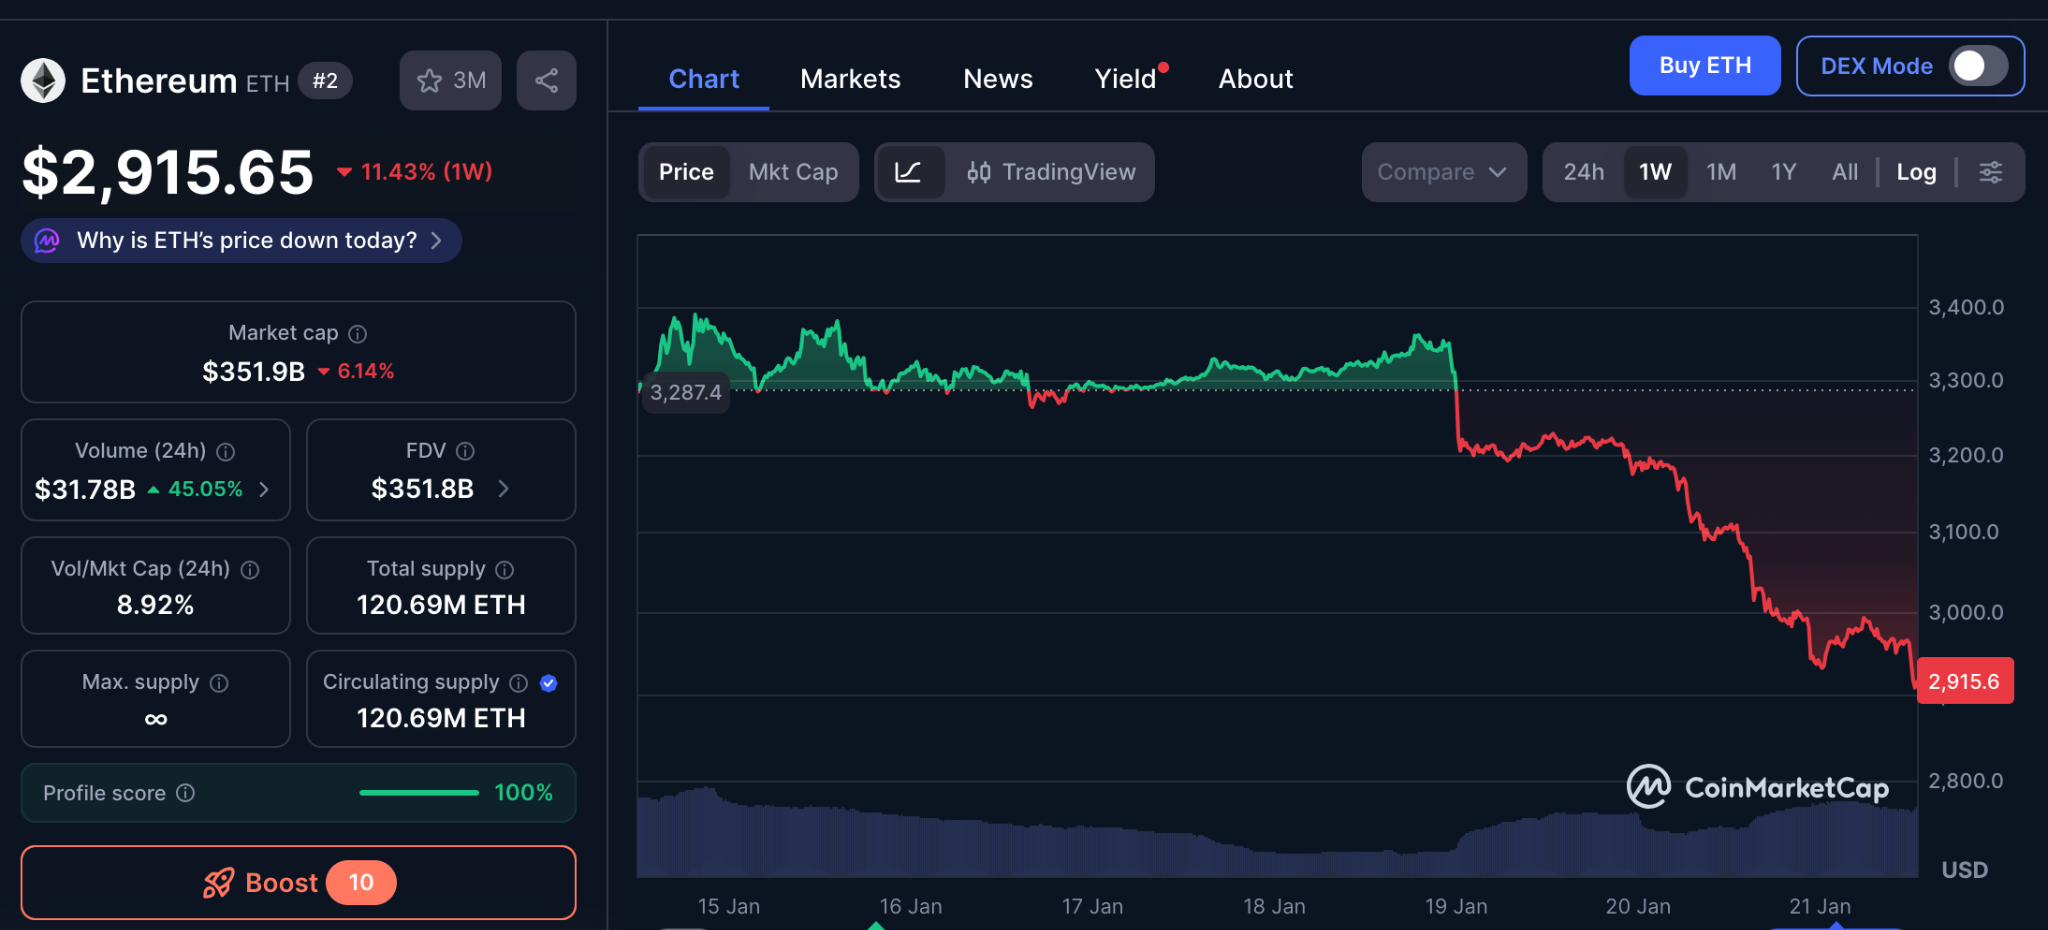Open the Compare dropdown

(x=1442, y=172)
